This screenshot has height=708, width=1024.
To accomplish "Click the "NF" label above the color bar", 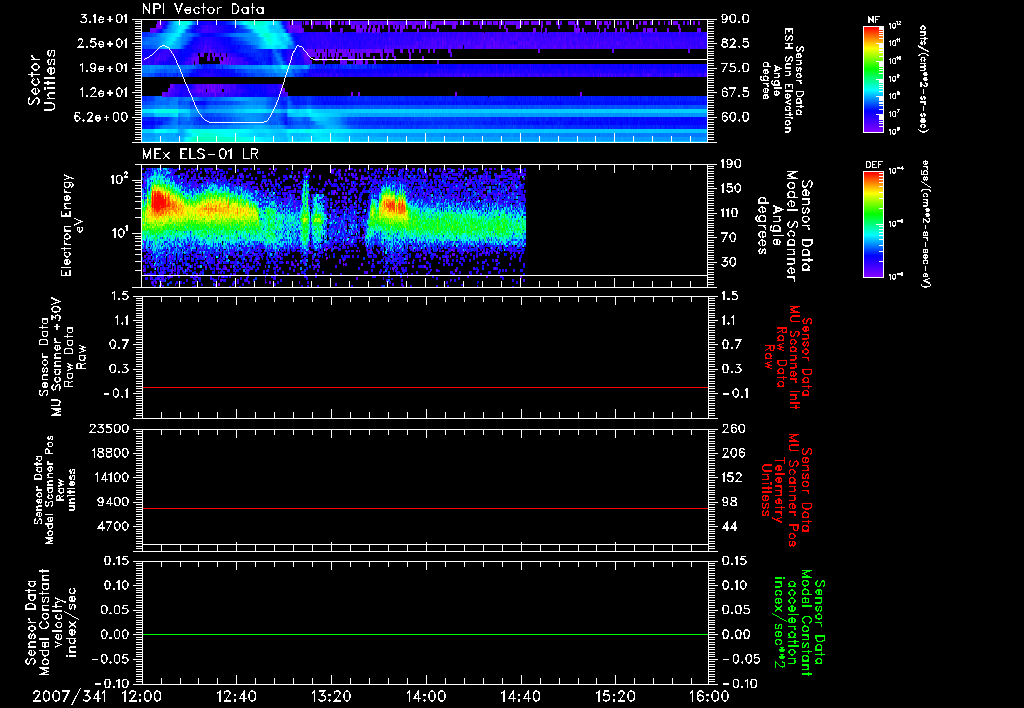I will click(873, 20).
